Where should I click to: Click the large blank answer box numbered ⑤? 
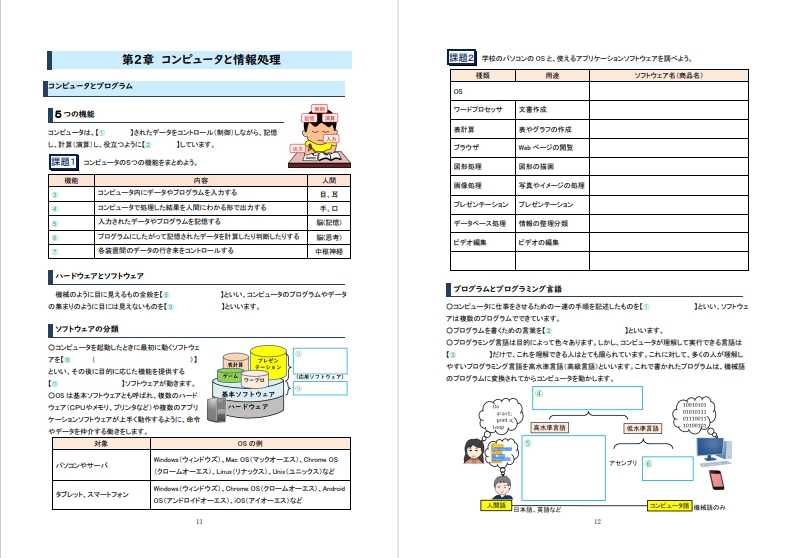[x=564, y=468]
